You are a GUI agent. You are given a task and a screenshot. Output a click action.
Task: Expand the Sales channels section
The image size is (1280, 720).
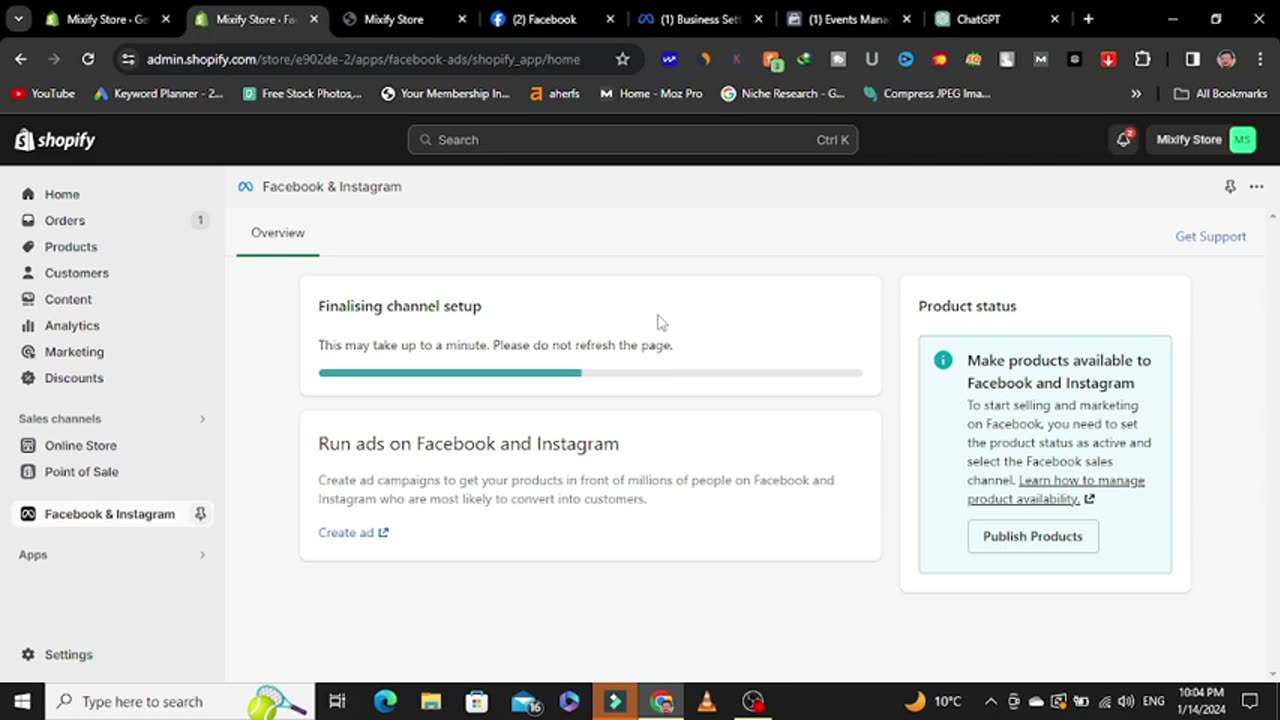click(x=202, y=419)
